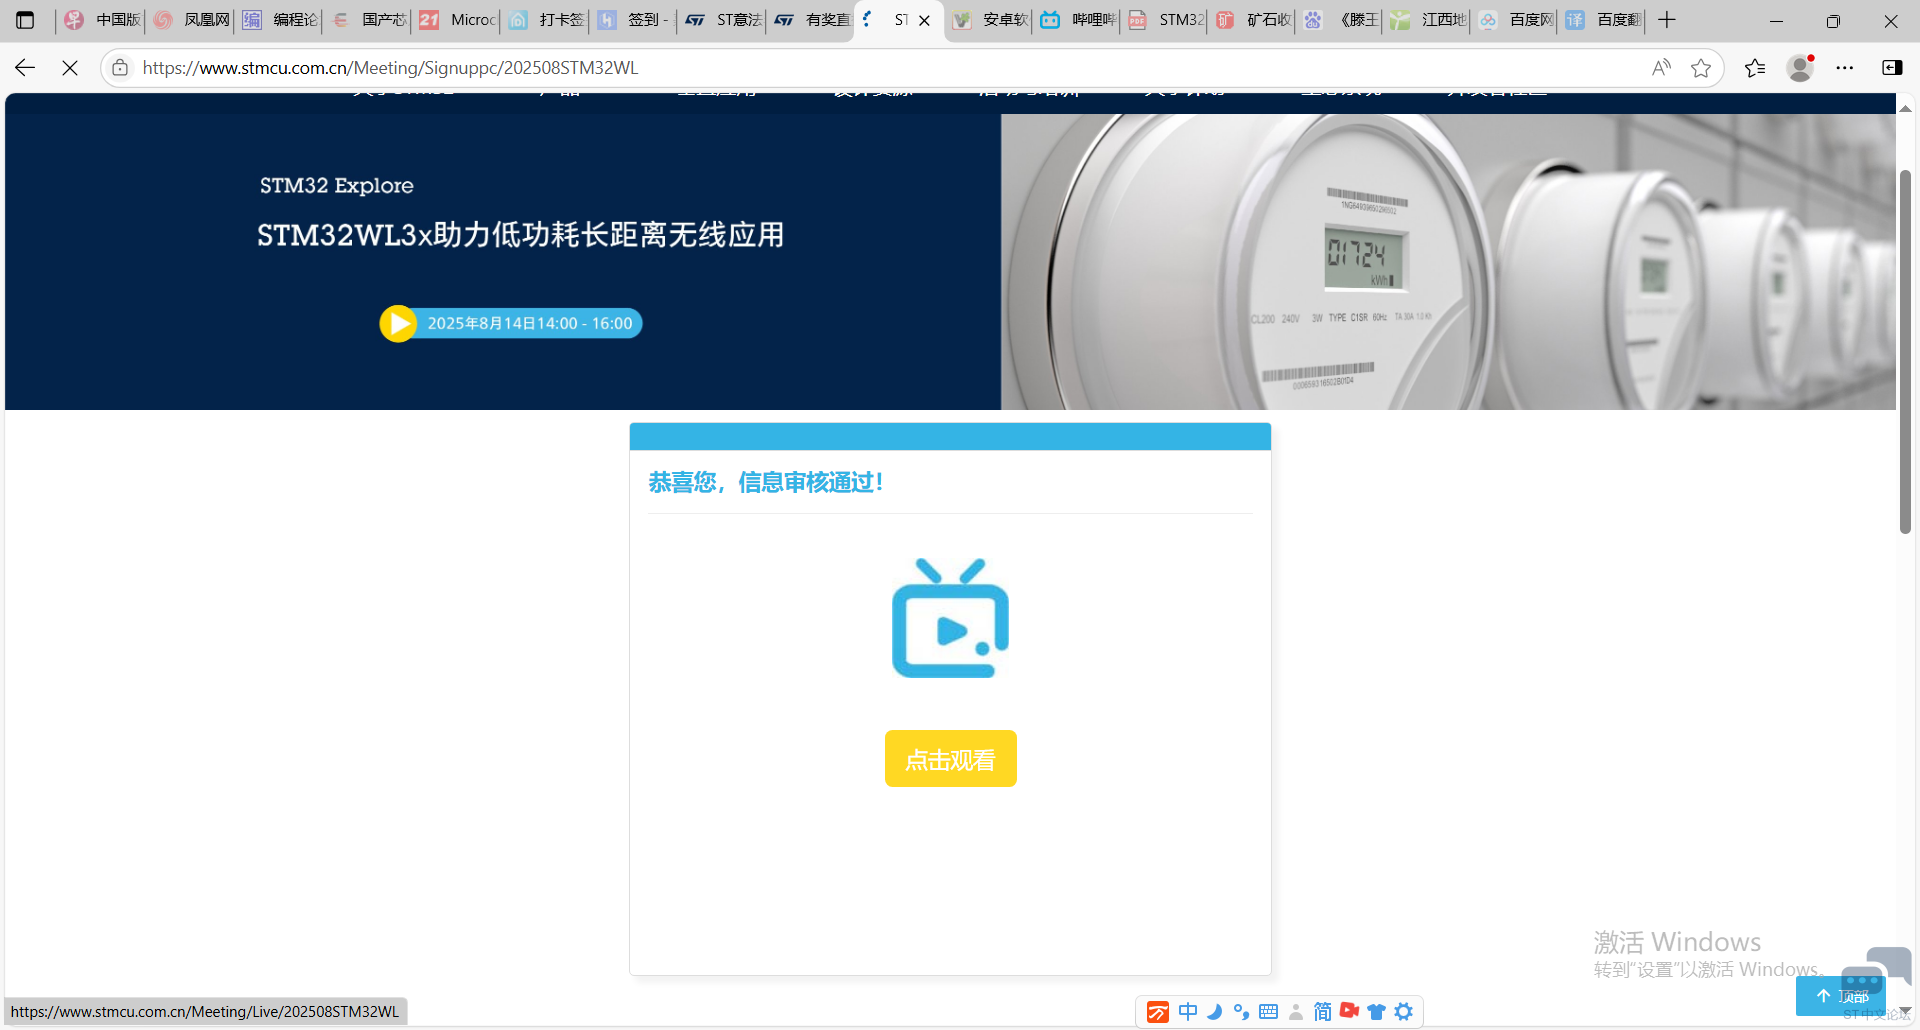Click the STM32 Explore banner text
Image resolution: width=1920 pixels, height=1030 pixels.
click(336, 185)
